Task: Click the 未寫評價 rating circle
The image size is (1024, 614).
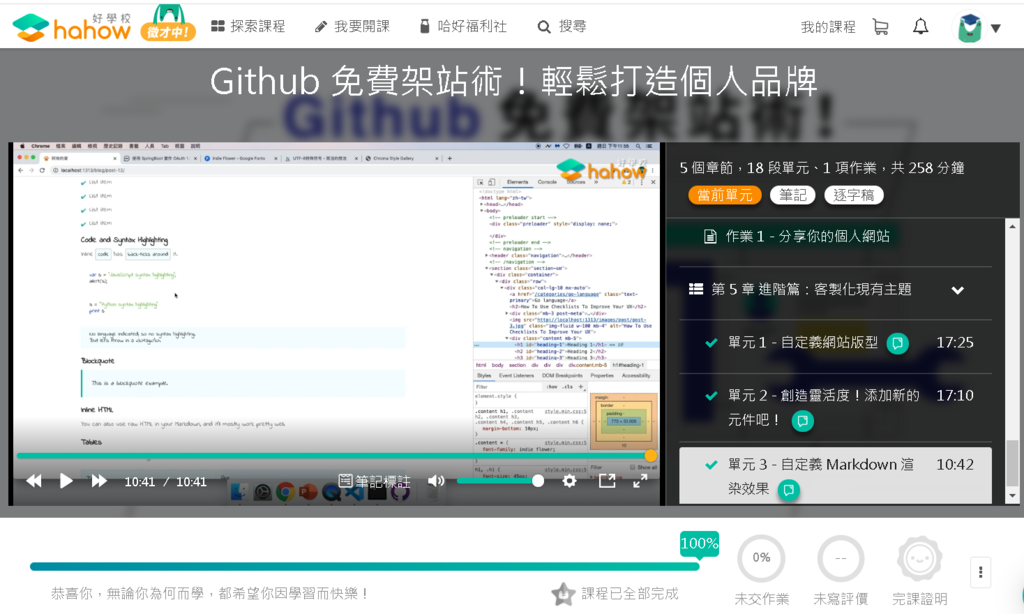Action: (x=840, y=558)
